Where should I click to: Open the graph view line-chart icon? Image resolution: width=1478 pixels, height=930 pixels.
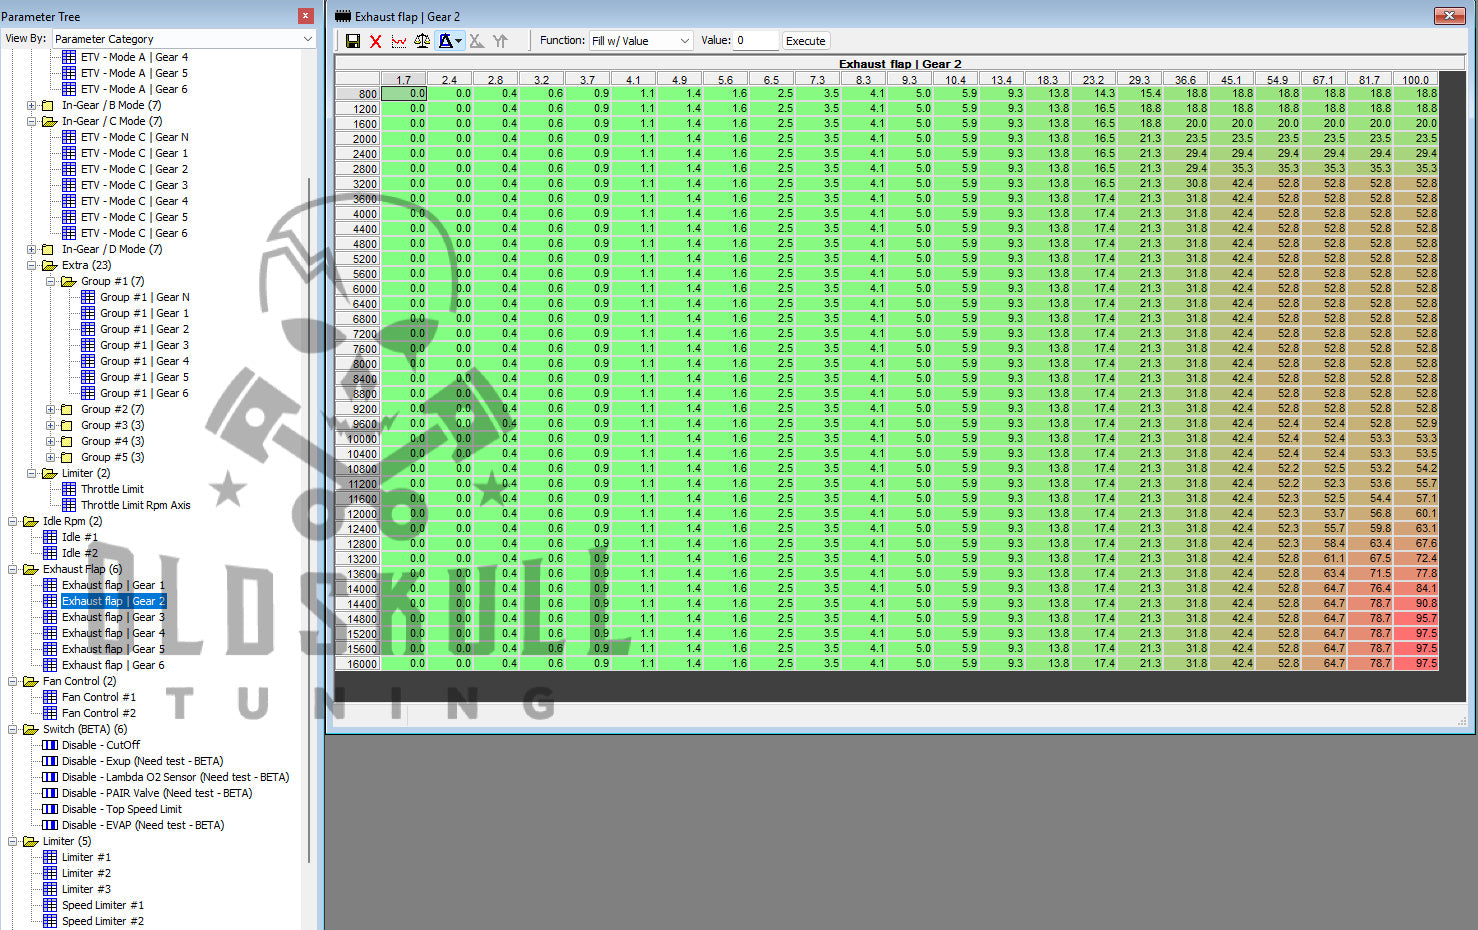tap(399, 41)
